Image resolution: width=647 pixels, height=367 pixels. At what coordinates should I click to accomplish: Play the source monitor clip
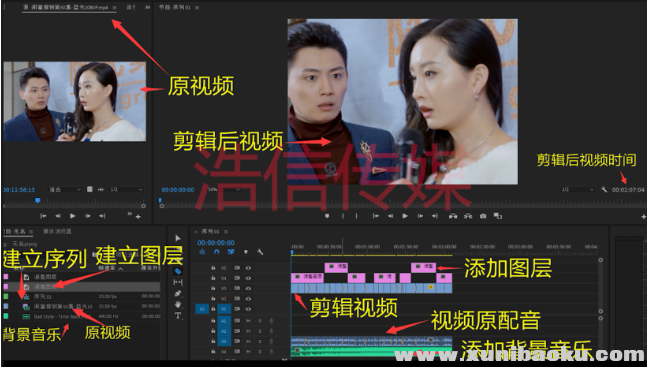73,216
